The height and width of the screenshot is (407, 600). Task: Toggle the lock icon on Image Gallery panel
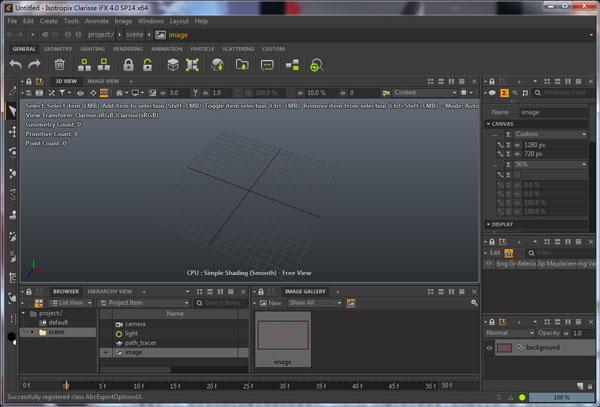[261, 291]
